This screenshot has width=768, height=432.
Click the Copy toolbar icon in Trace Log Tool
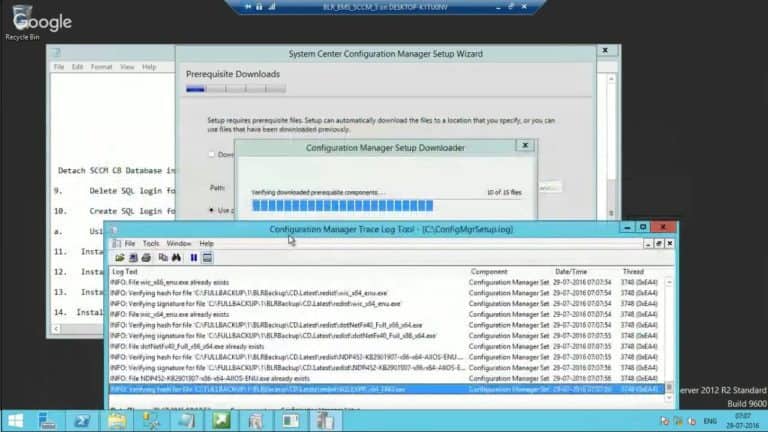pyautogui.click(x=163, y=258)
